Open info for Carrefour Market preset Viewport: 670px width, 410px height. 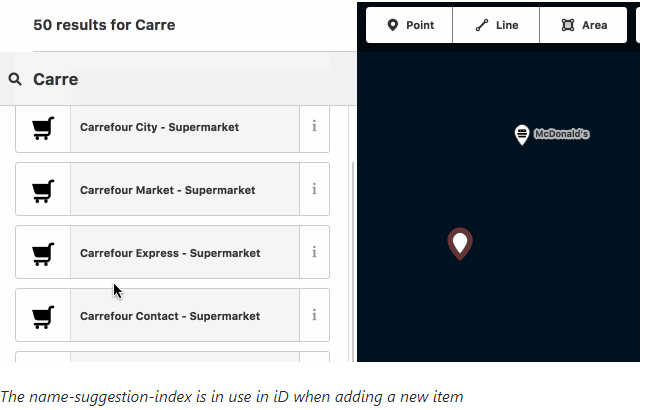click(314, 189)
